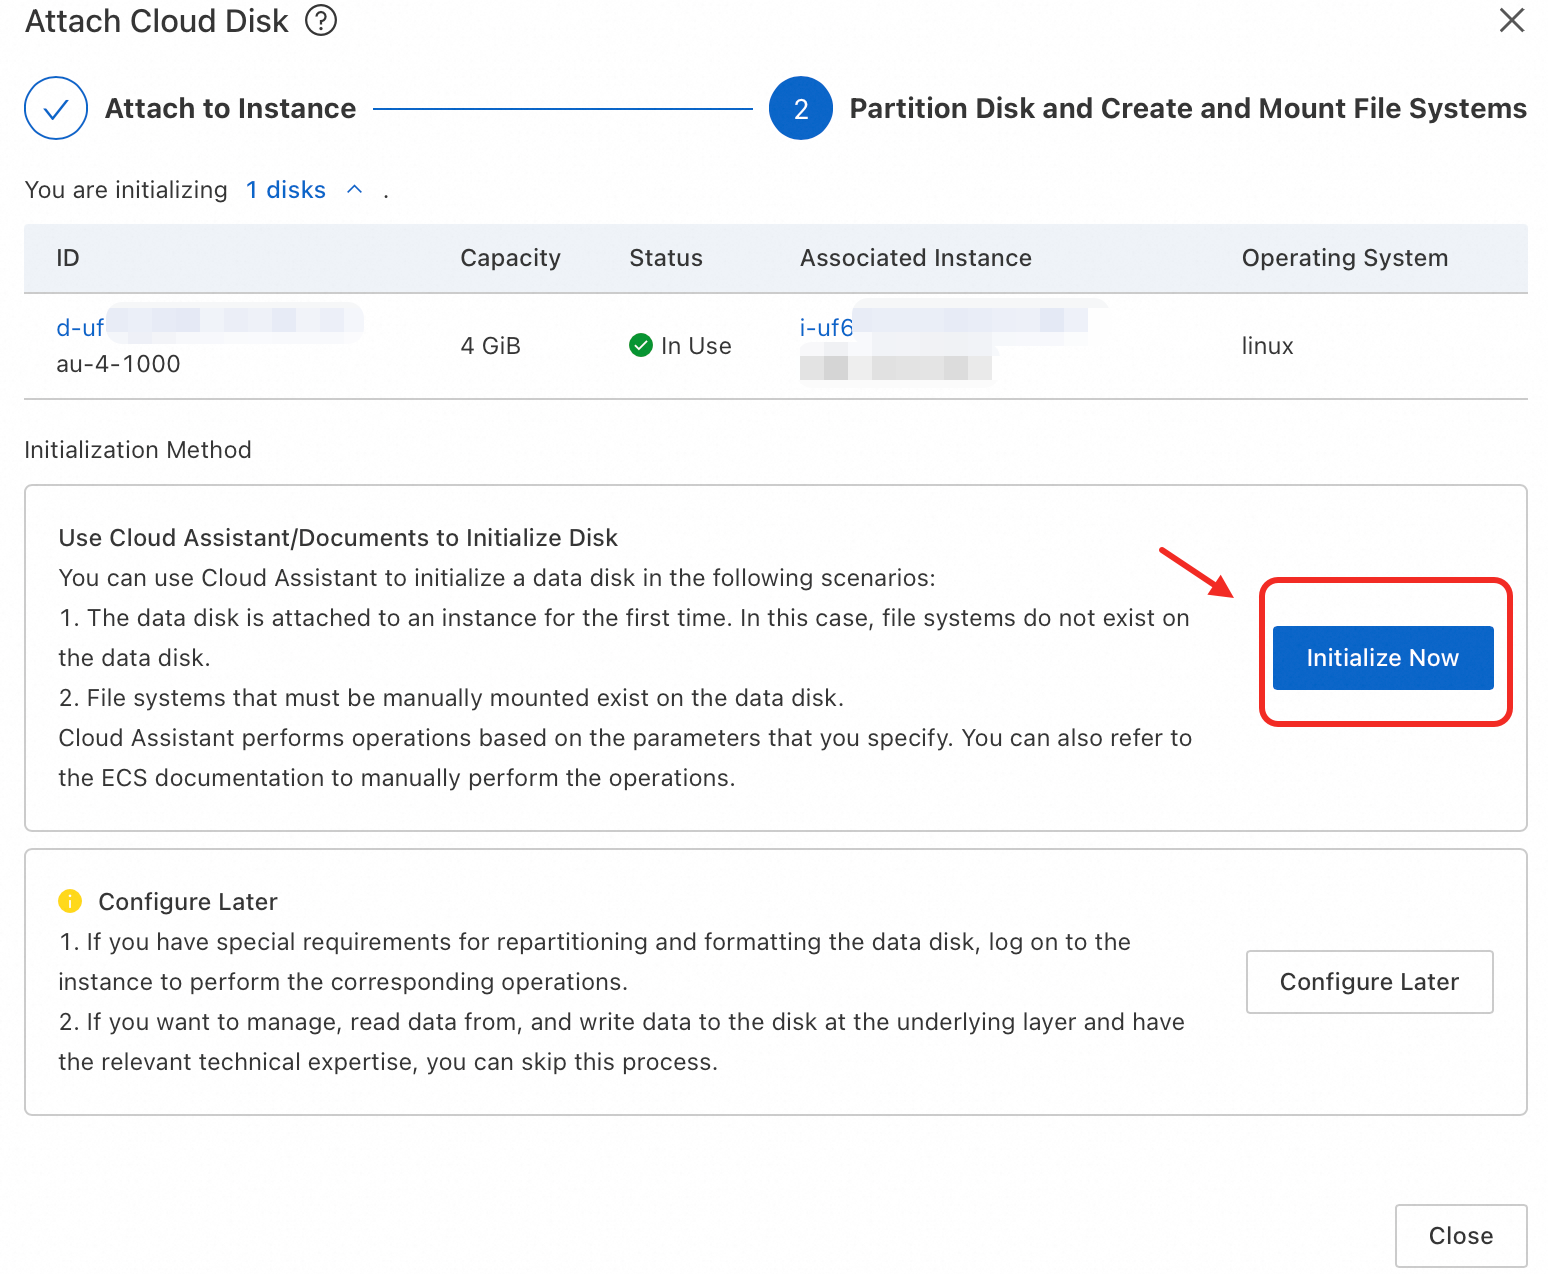Viewport: 1548px width, 1274px height.
Task: Click the Attach to Instance checkmark step
Action: click(x=56, y=108)
